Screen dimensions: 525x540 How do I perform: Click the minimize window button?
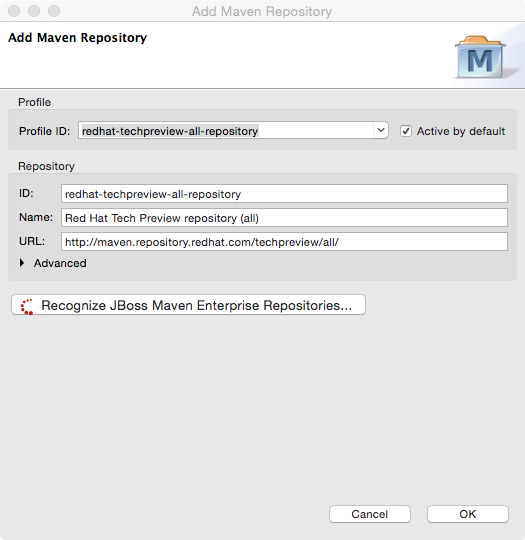click(x=34, y=11)
